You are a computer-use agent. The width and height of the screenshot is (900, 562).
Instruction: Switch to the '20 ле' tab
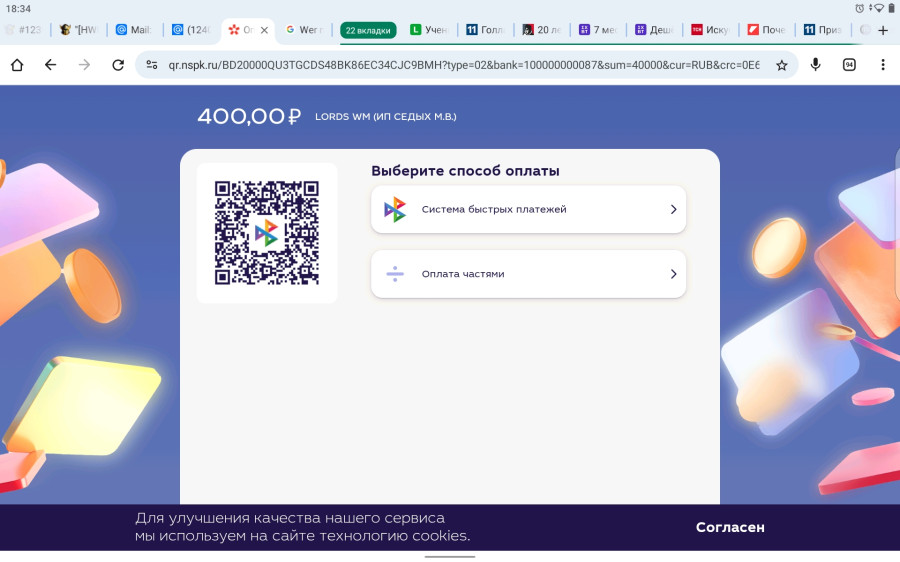(x=542, y=30)
